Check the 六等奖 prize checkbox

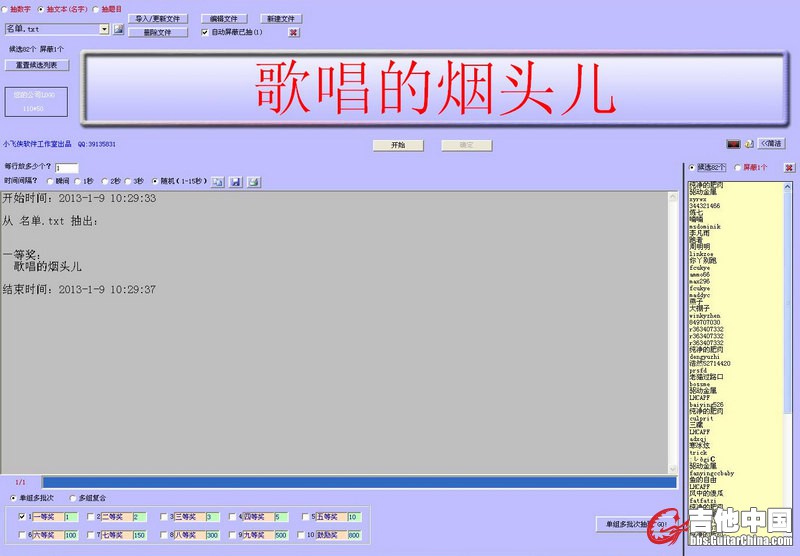point(22,535)
